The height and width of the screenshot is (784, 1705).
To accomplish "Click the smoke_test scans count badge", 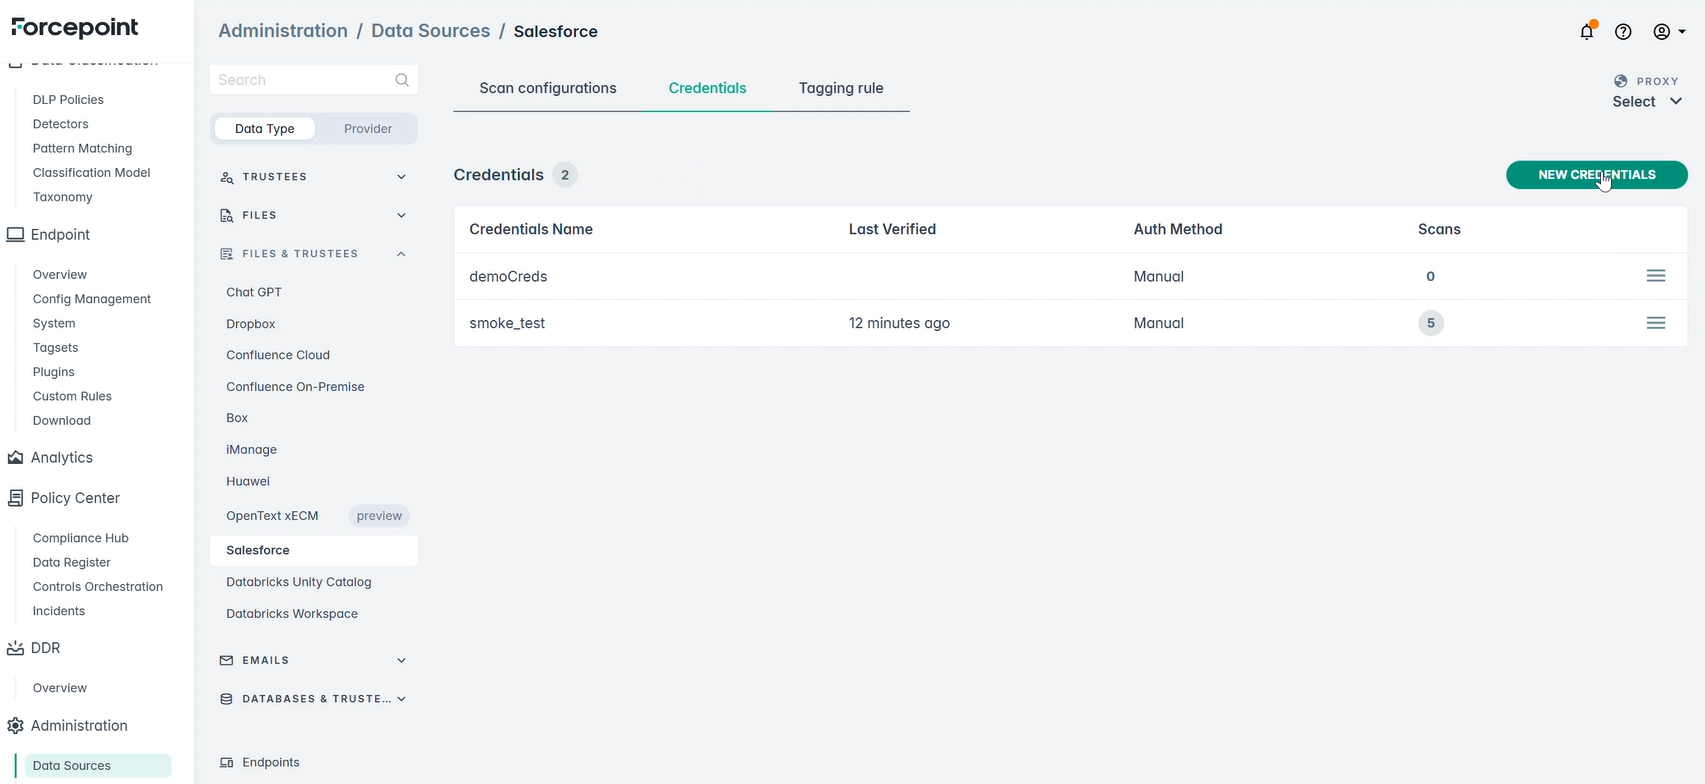I will [1431, 323].
